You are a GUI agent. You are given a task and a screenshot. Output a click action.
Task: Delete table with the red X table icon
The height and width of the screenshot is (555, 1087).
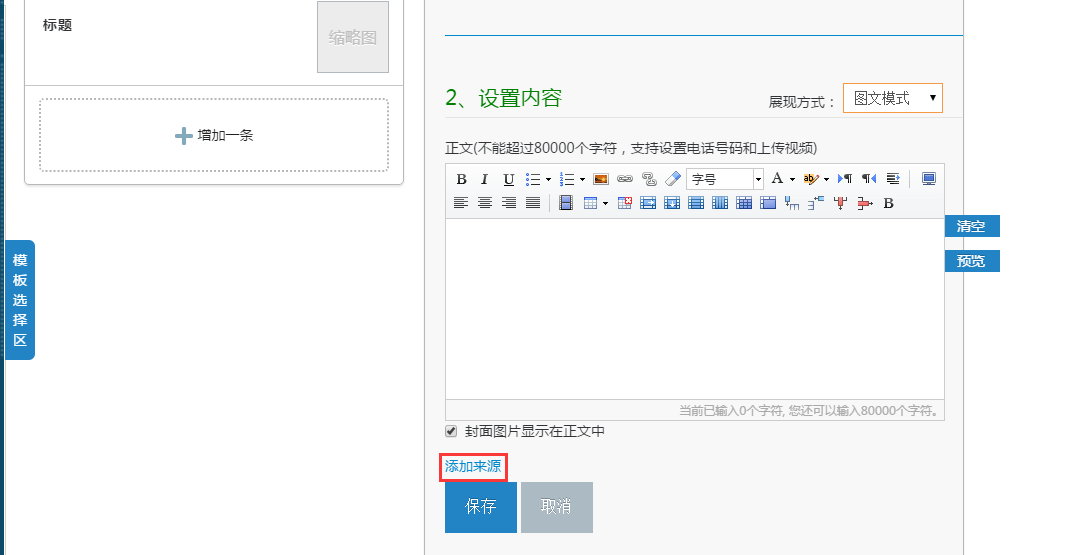pyautogui.click(x=625, y=203)
